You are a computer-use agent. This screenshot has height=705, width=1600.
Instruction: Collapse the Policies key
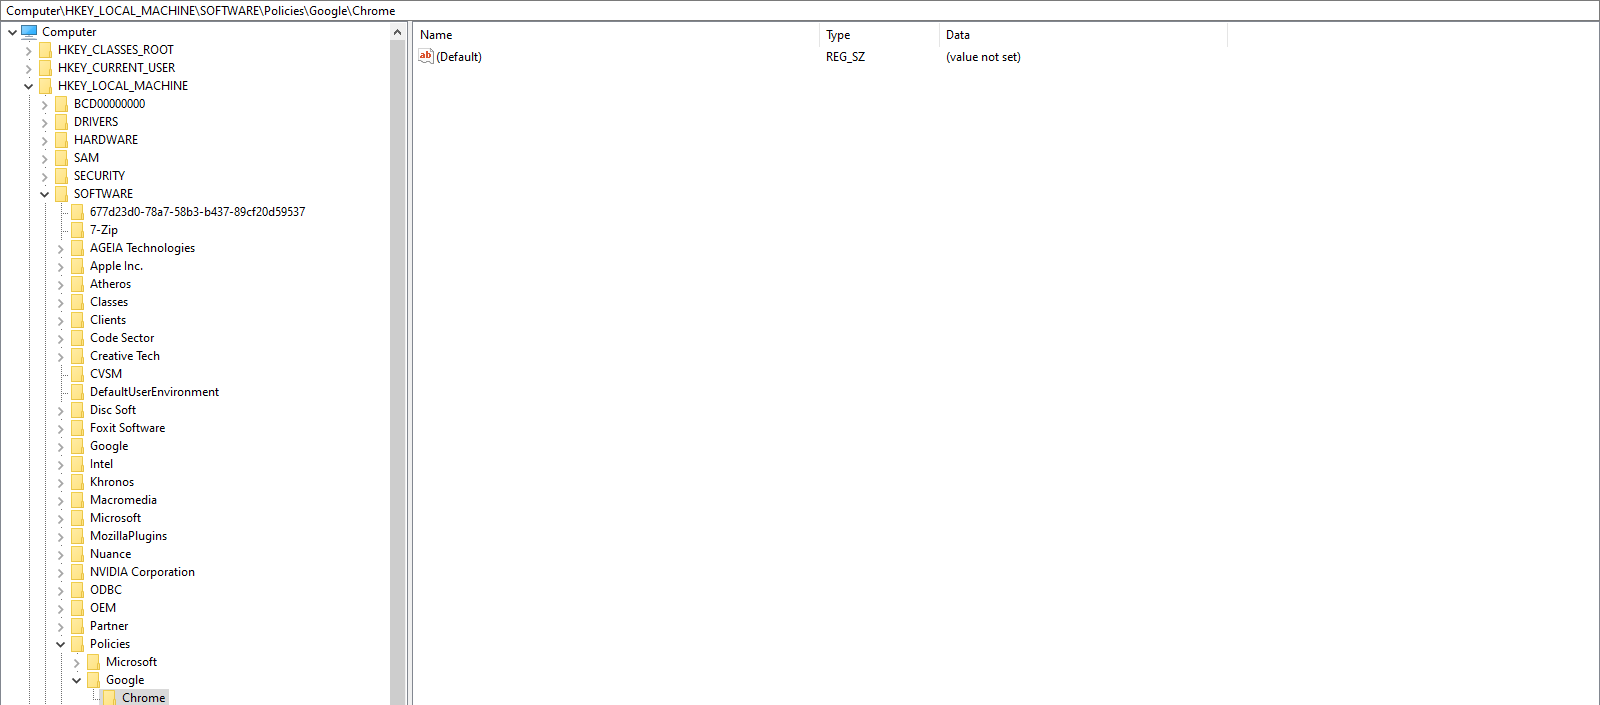coord(60,644)
